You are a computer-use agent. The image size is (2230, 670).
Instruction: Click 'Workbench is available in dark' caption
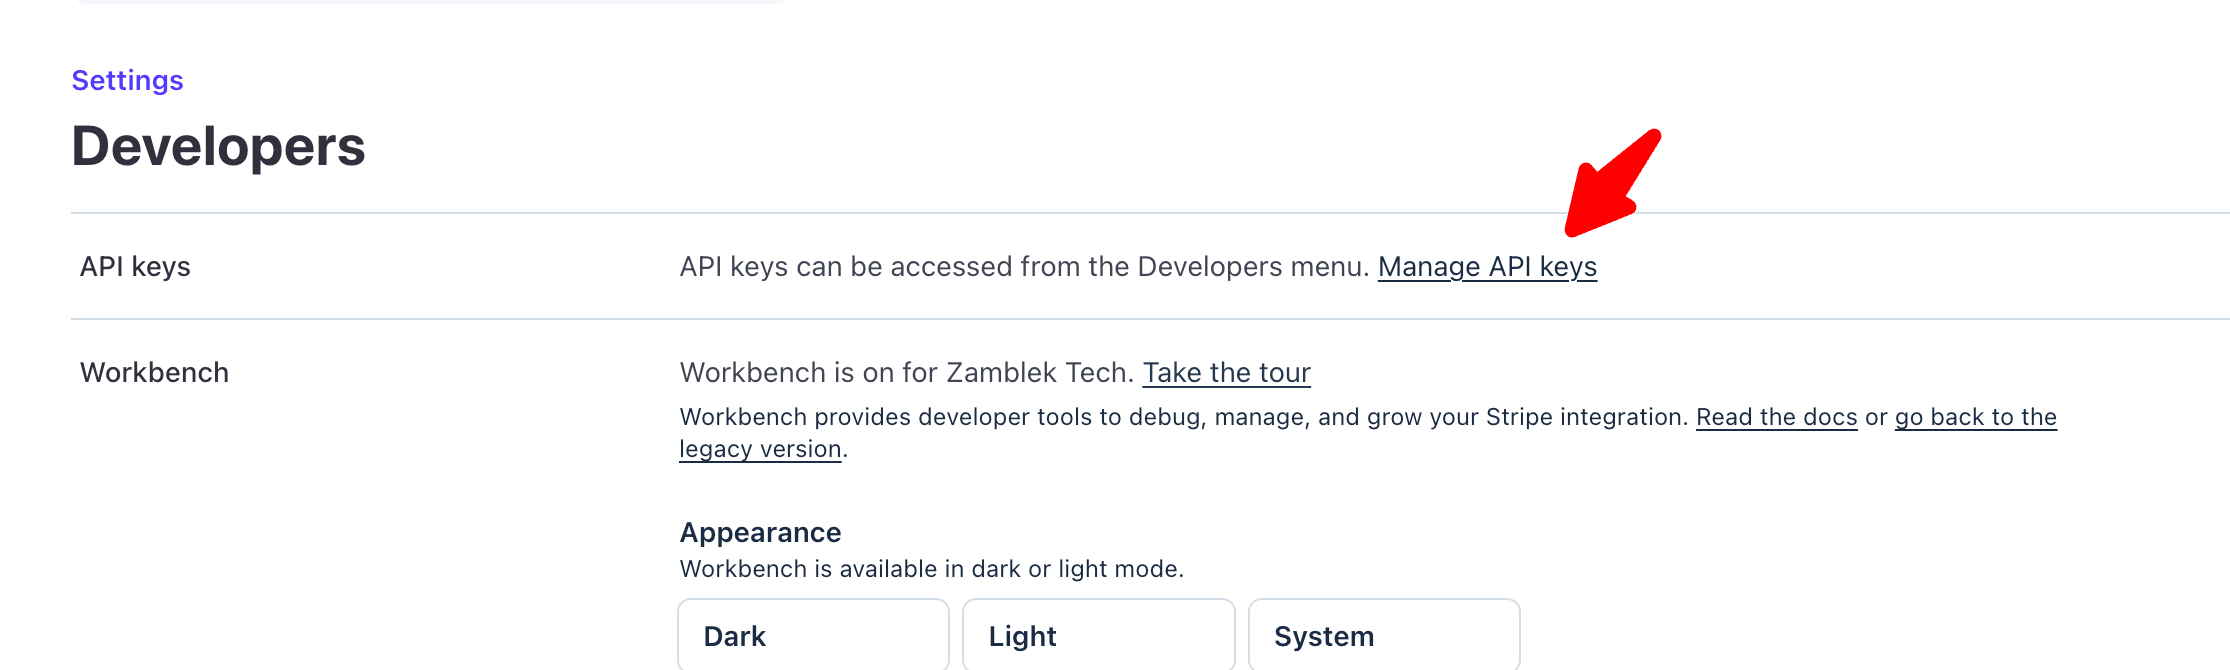931,569
